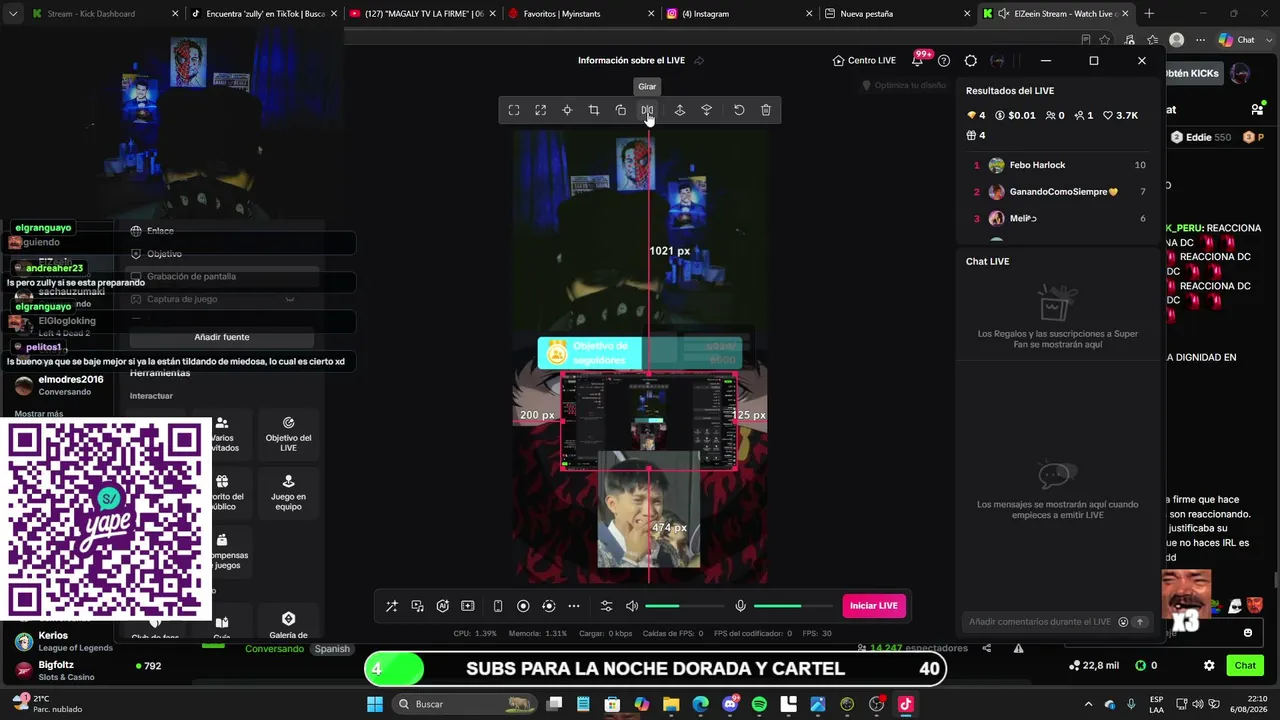
Task: Open the help question mark icon
Action: [944, 61]
